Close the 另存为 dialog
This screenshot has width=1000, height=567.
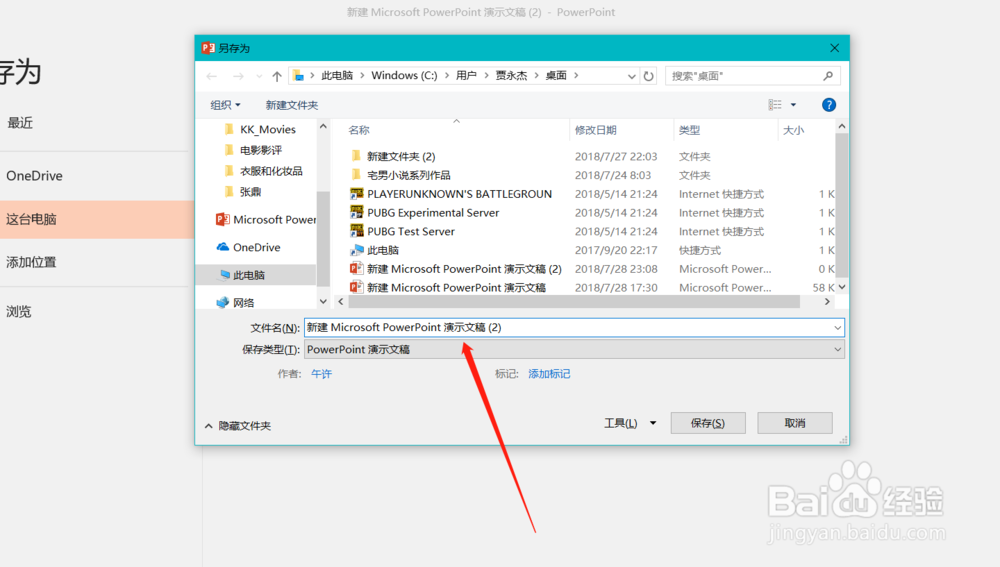834,48
